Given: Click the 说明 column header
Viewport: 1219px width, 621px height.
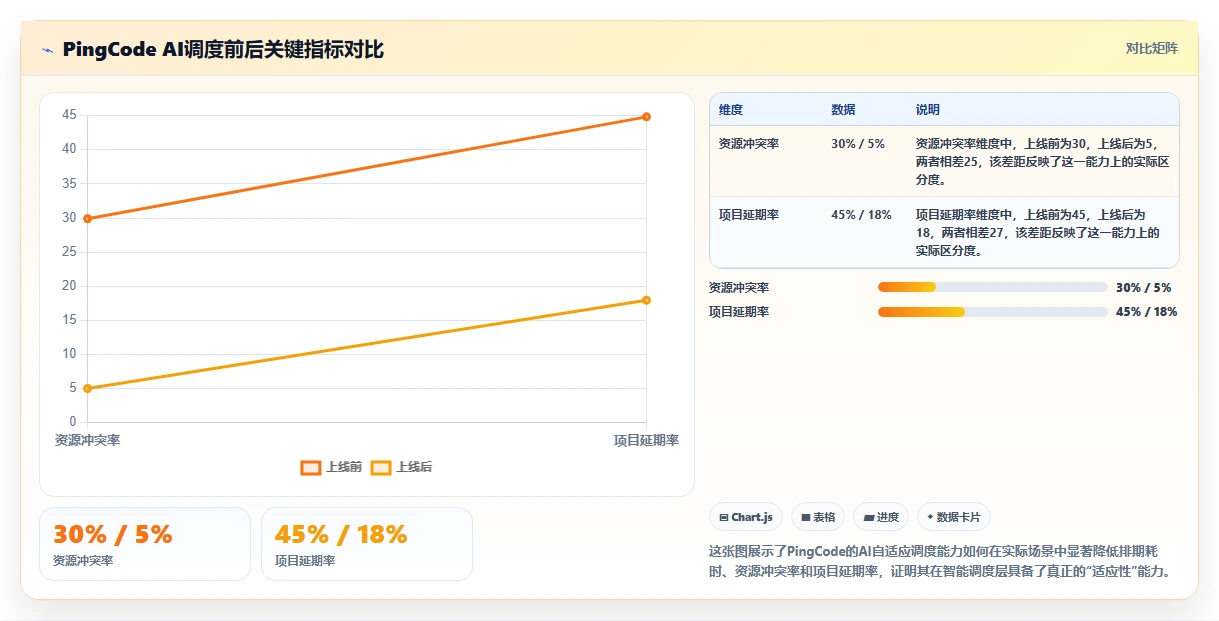Looking at the screenshot, I should pos(928,110).
